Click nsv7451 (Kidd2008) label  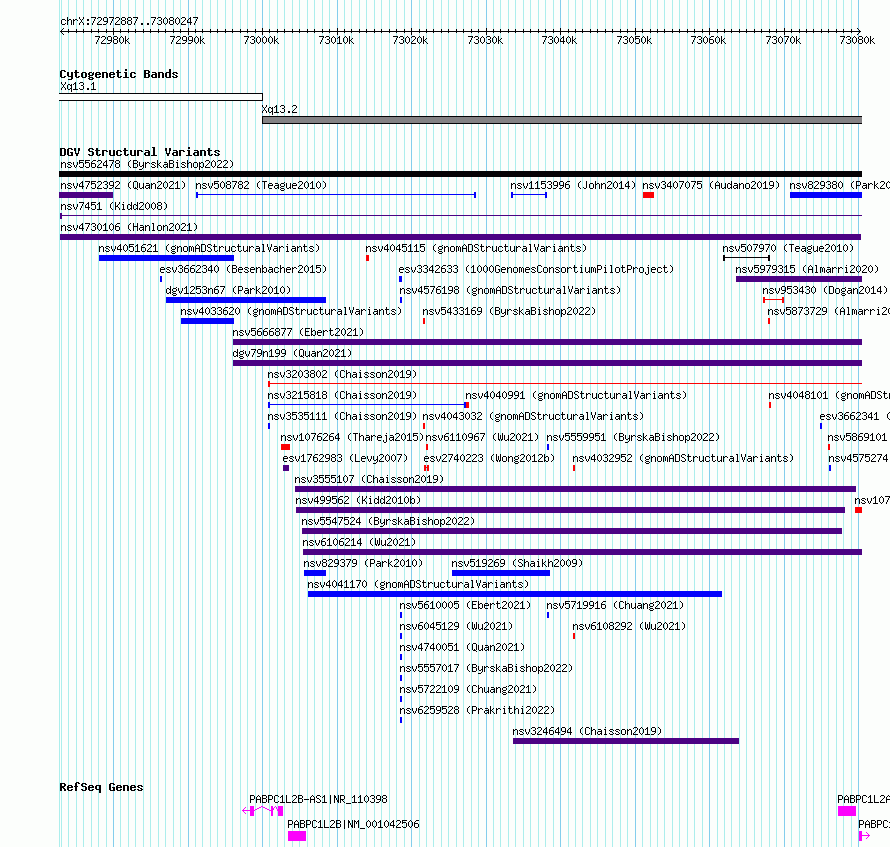pos(114,207)
